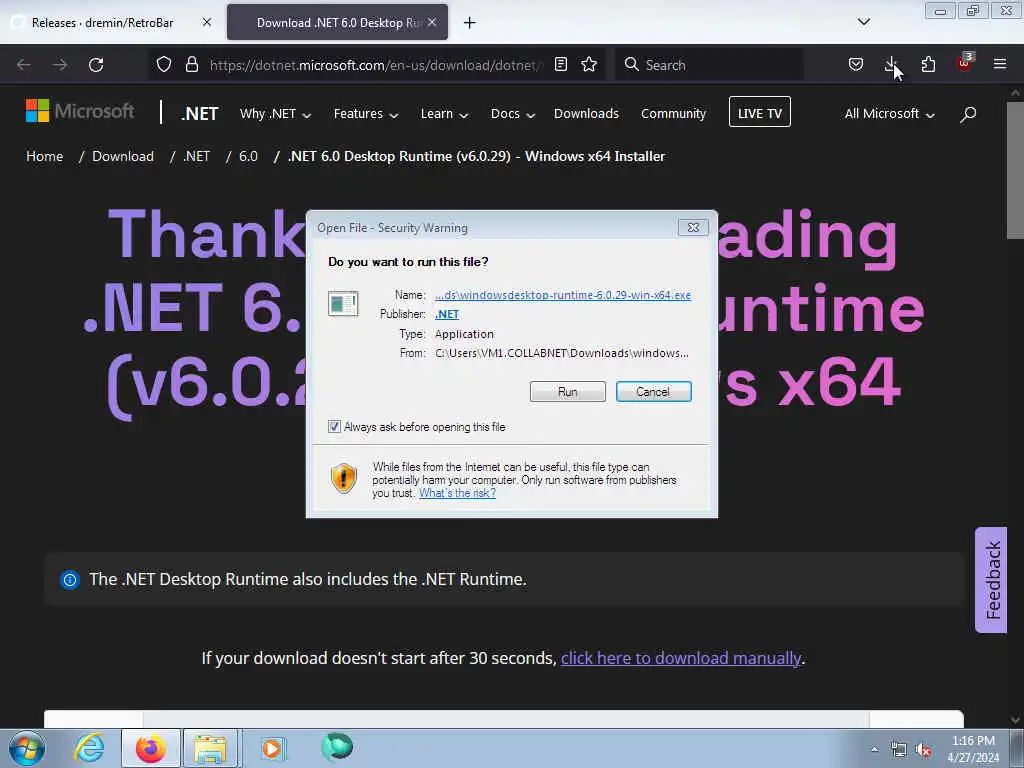Screen dimensions: 1024x768
Task: Click Run in the Security Warning dialog
Action: pyautogui.click(x=568, y=391)
